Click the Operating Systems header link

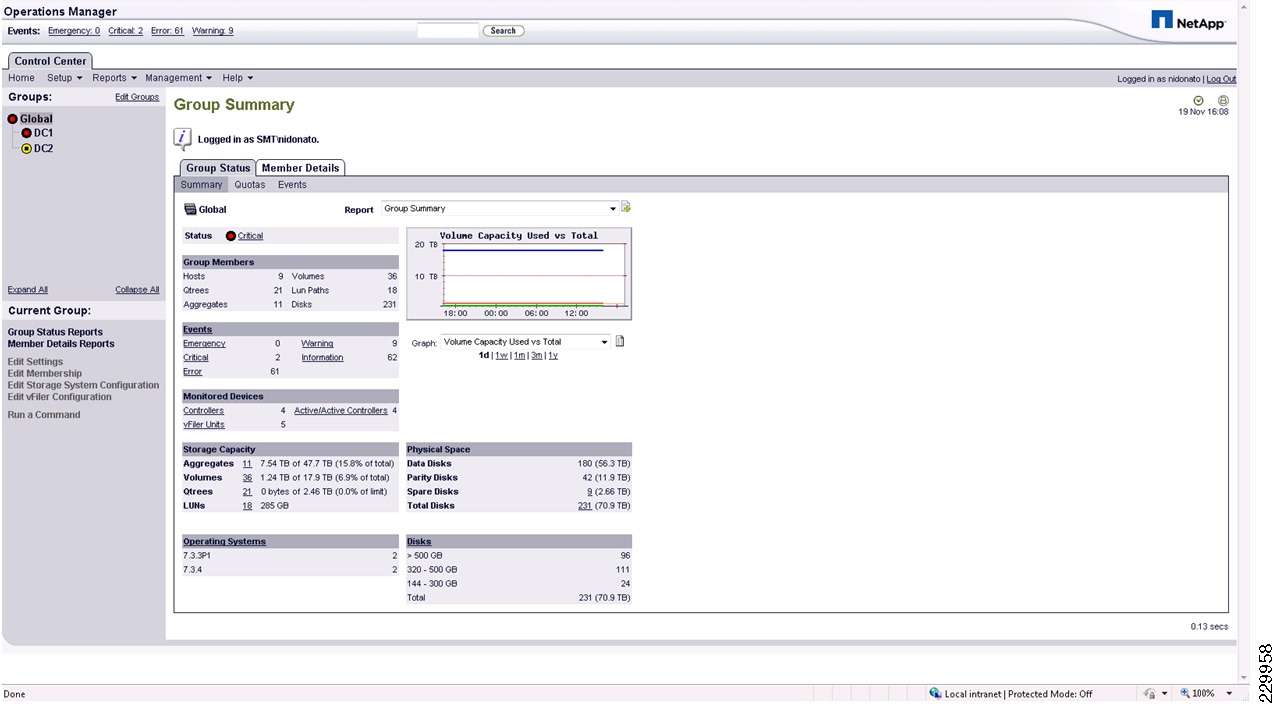point(224,542)
